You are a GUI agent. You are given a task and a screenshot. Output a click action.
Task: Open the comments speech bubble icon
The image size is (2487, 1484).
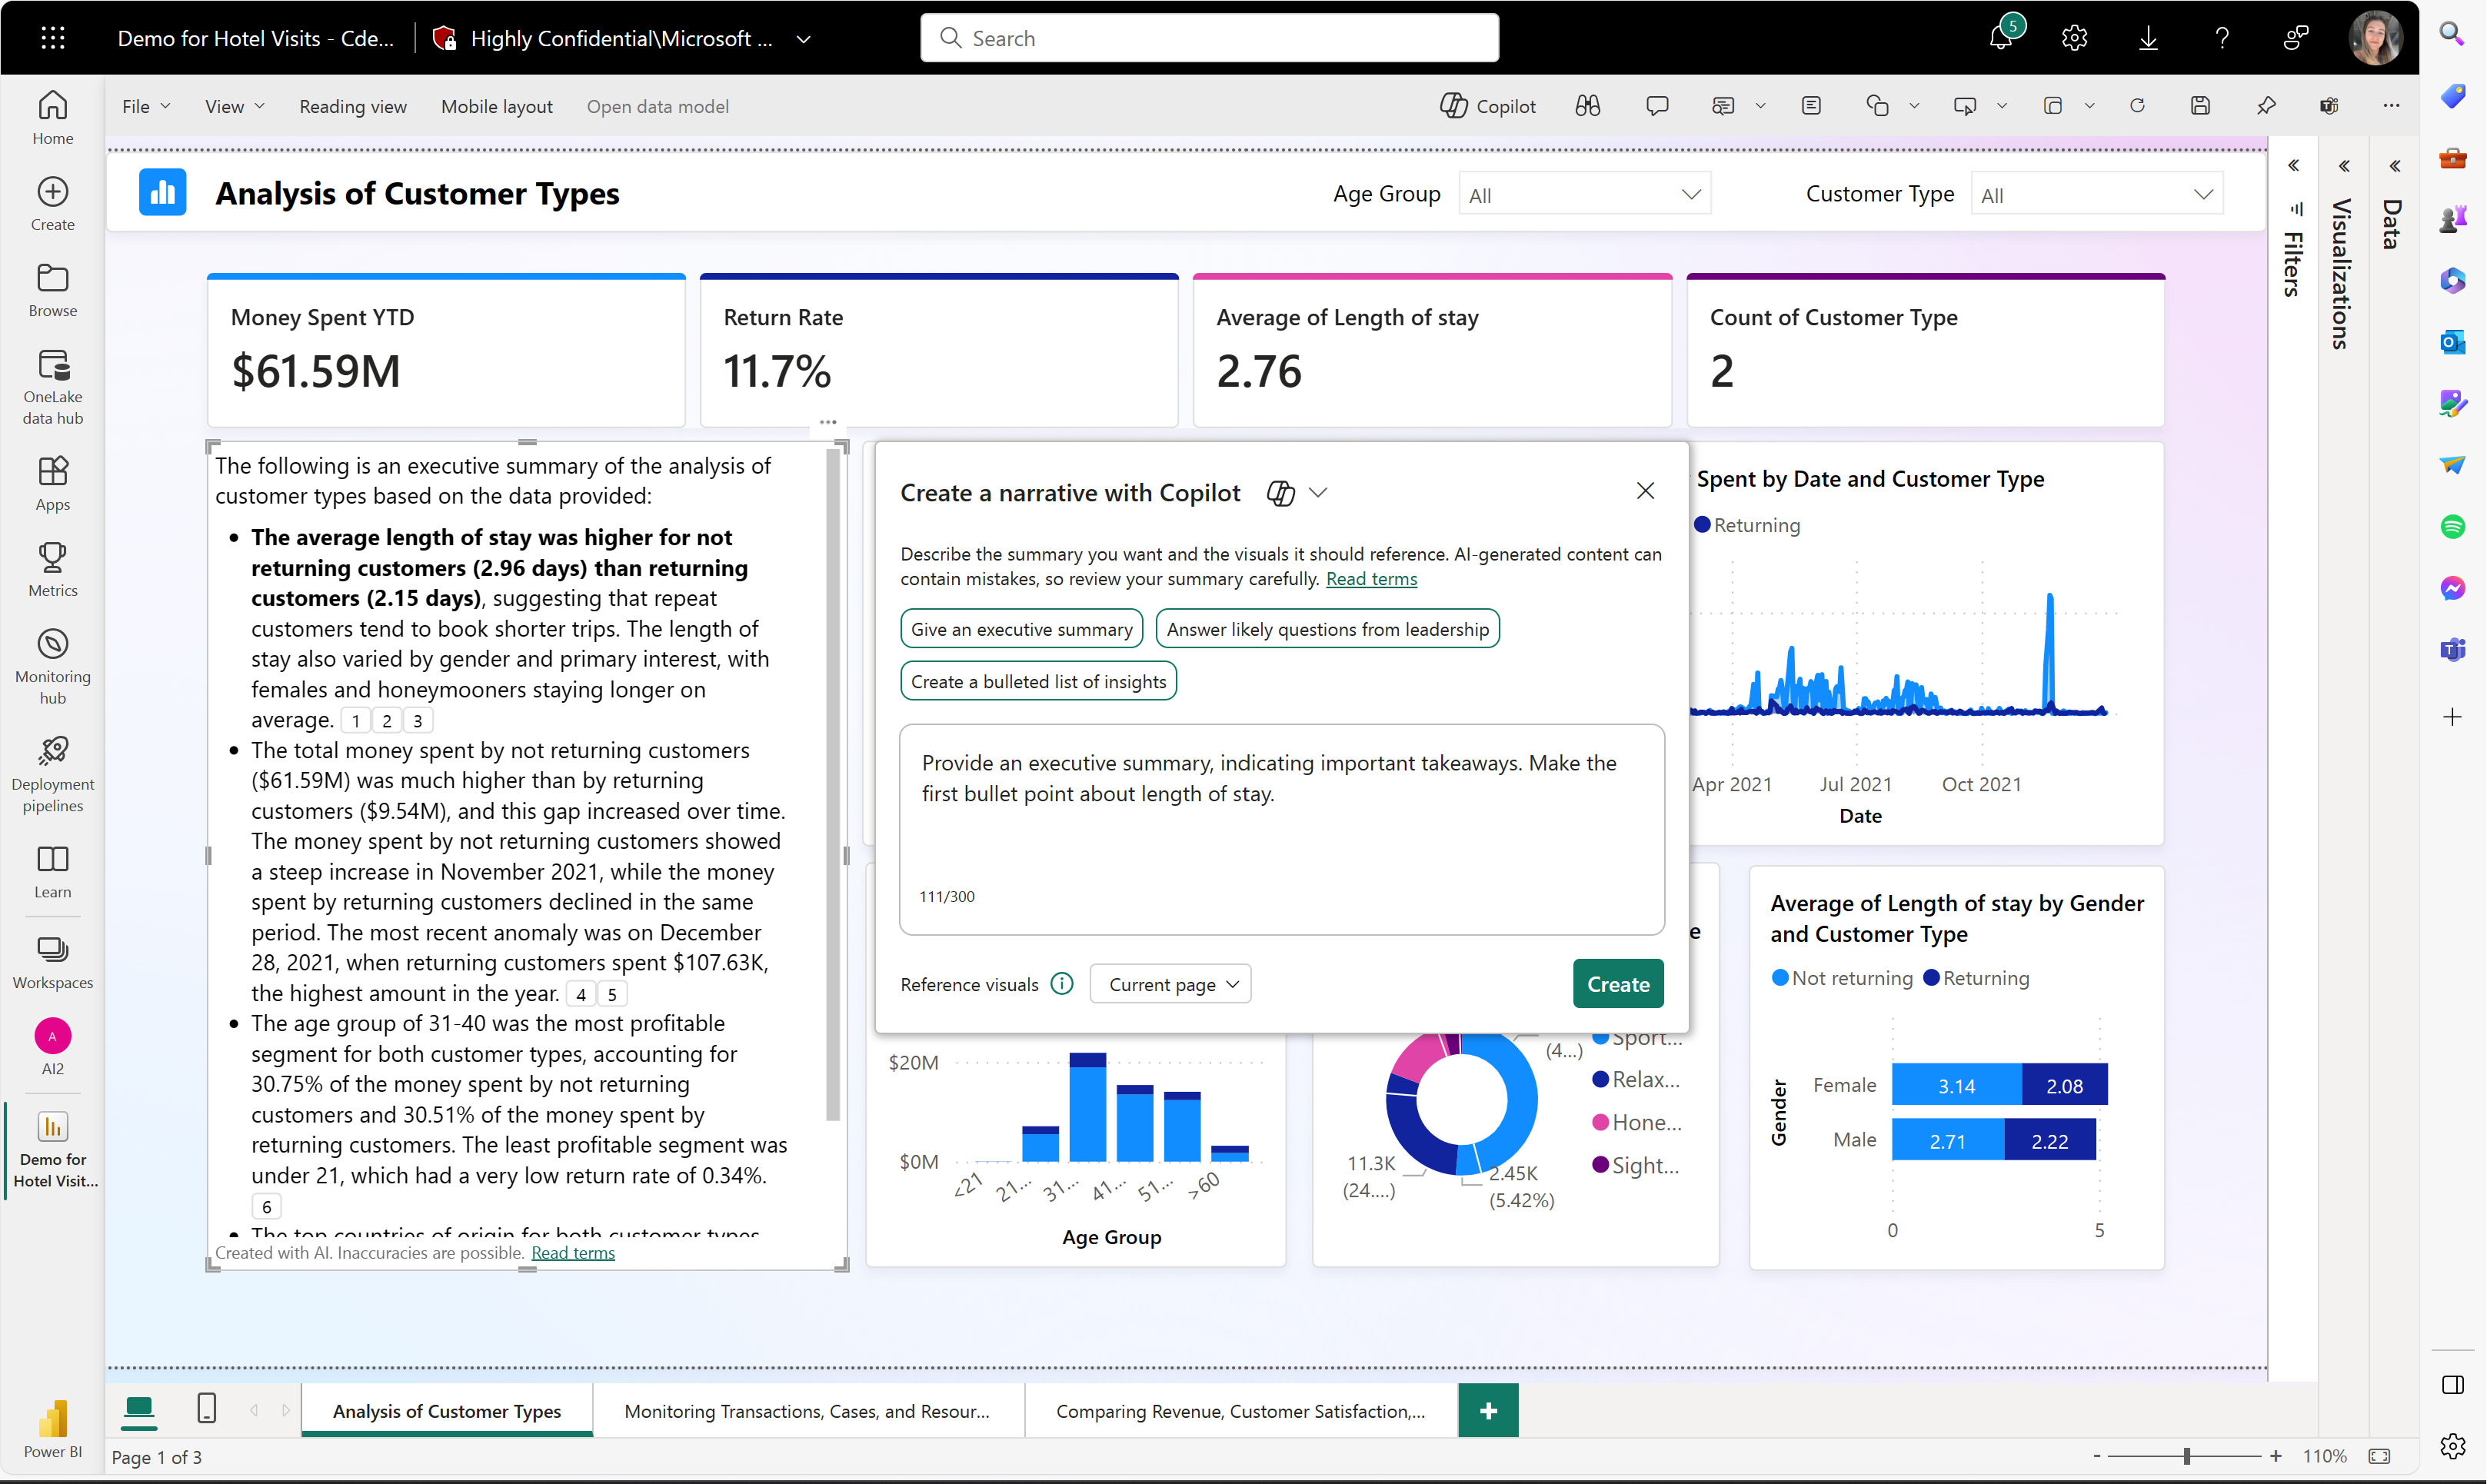[1656, 106]
